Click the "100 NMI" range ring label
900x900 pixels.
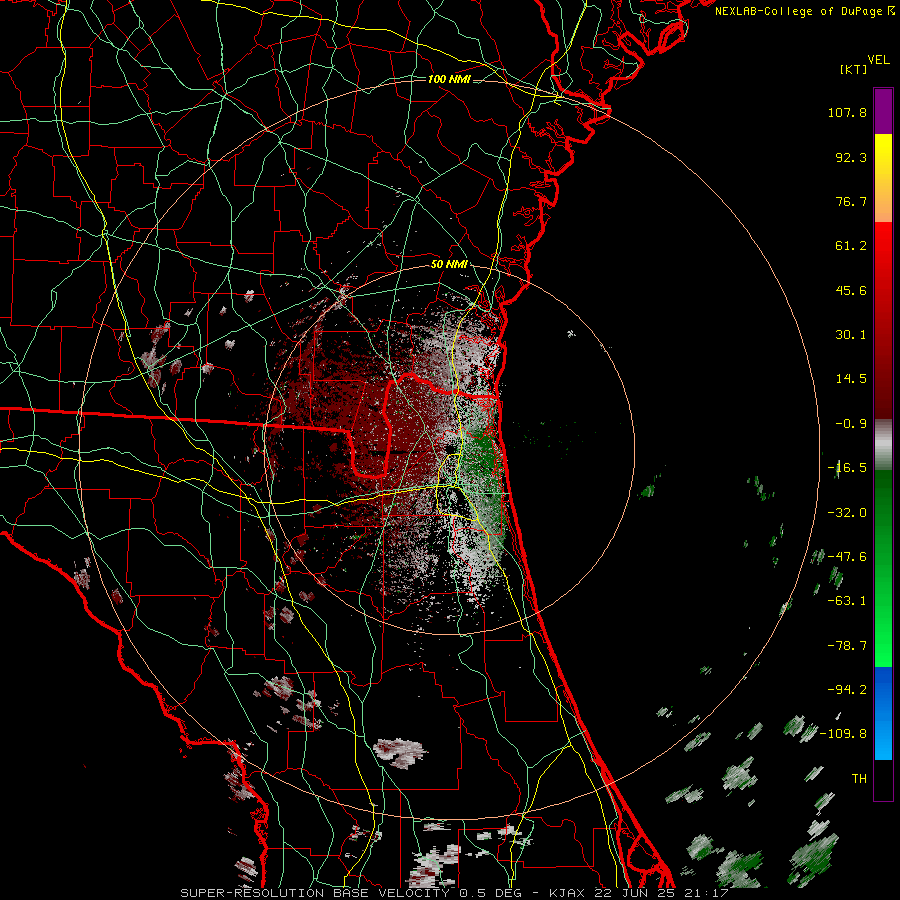coord(449,79)
